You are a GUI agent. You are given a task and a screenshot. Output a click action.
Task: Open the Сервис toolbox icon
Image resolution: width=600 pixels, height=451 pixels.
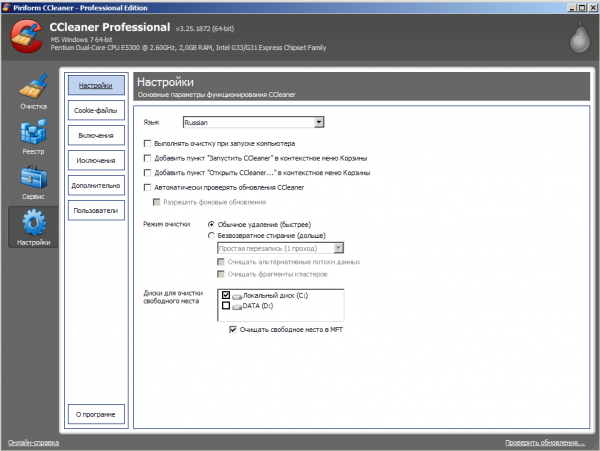coord(34,177)
